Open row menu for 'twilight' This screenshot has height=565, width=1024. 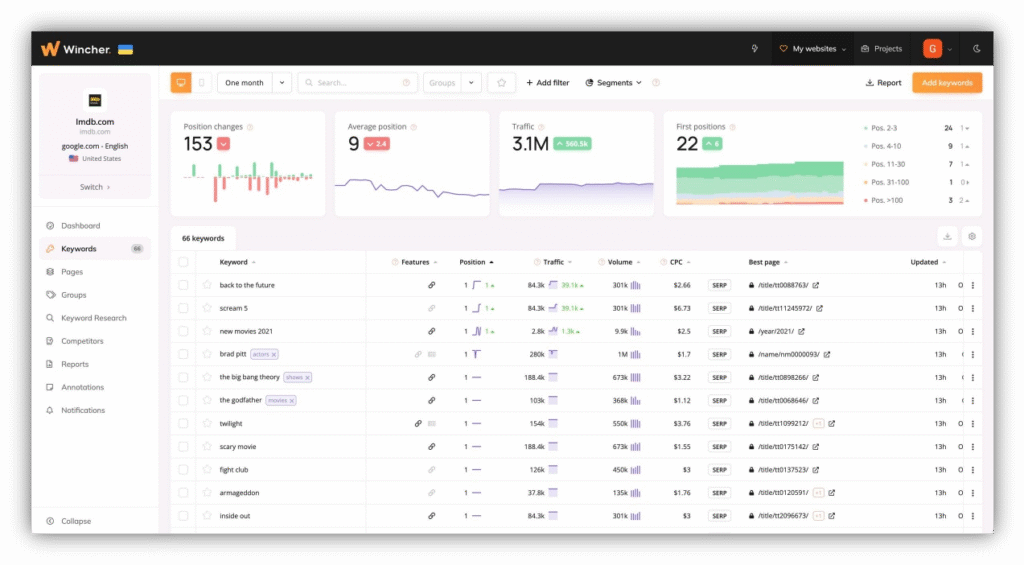[x=973, y=423]
